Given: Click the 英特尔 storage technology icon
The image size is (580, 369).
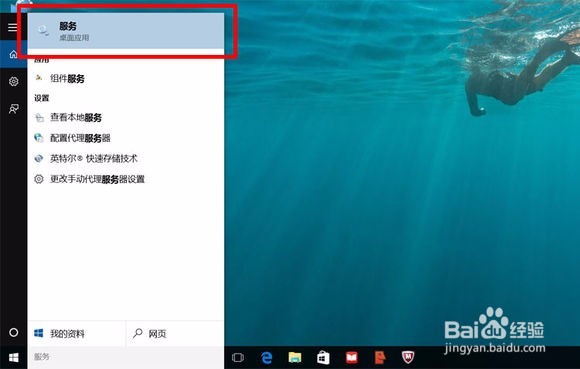Looking at the screenshot, I should point(39,159).
